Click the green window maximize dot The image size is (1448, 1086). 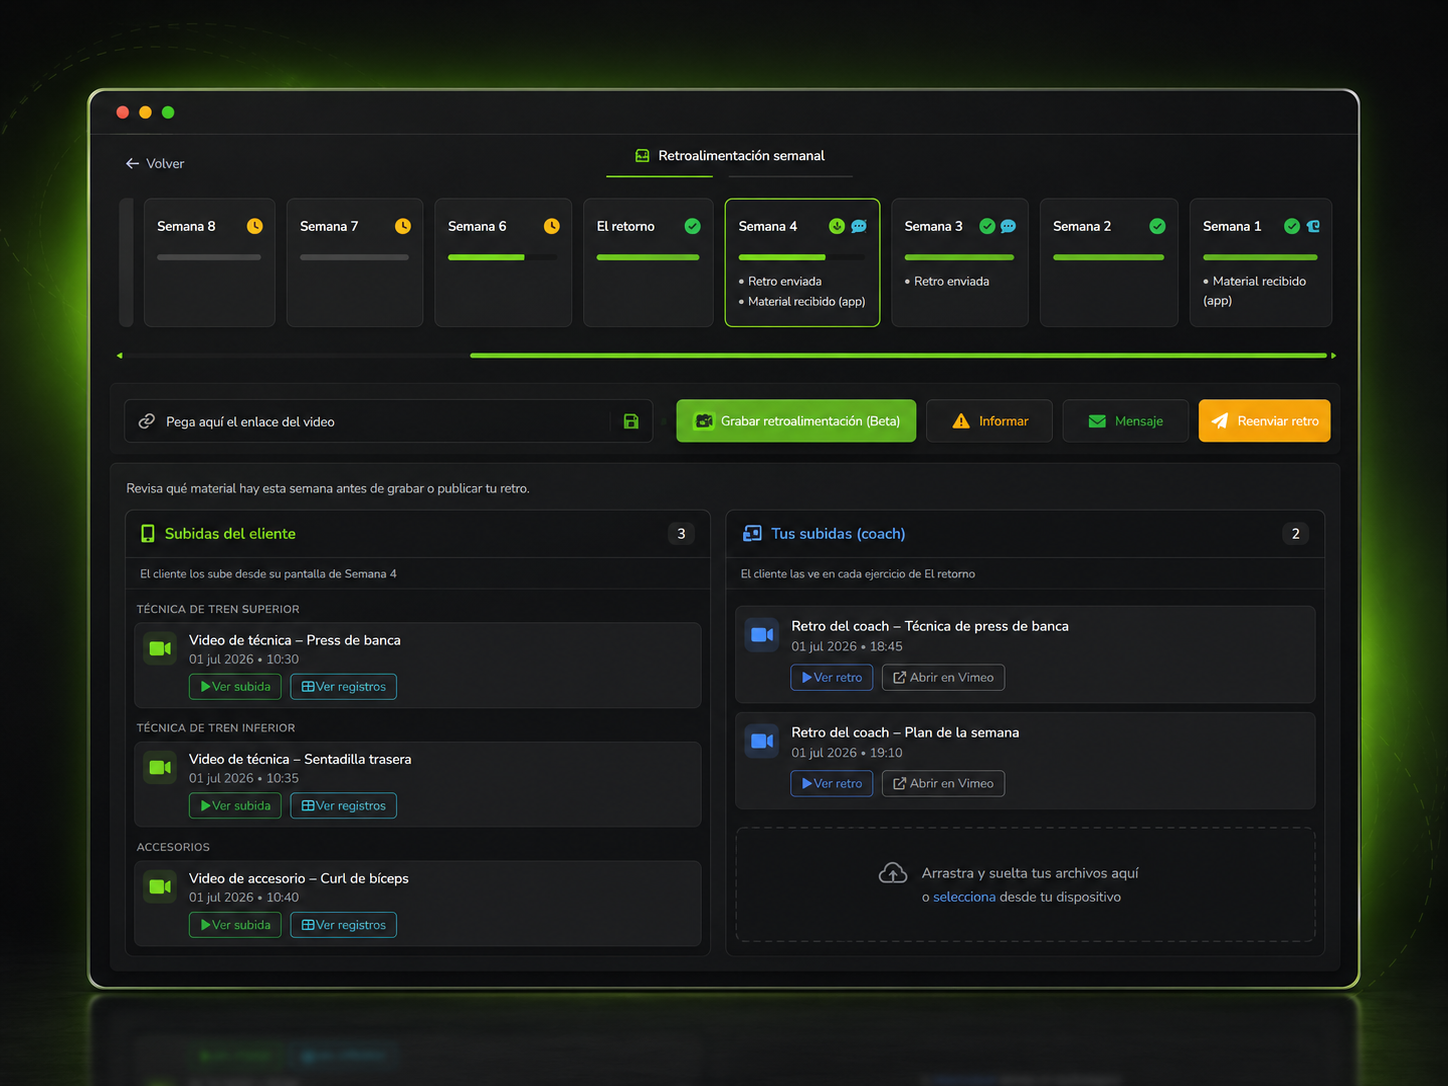pyautogui.click(x=168, y=112)
